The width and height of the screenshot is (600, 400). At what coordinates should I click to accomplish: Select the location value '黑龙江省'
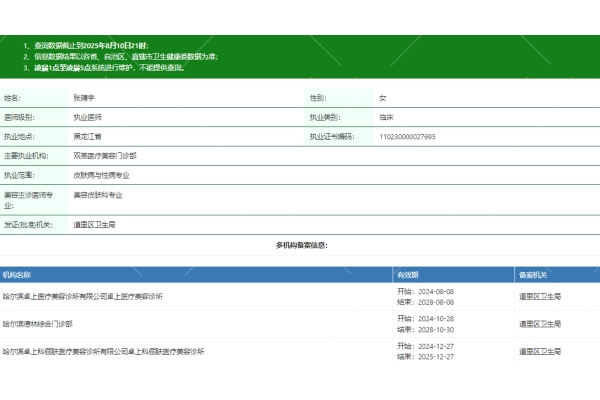tap(87, 136)
